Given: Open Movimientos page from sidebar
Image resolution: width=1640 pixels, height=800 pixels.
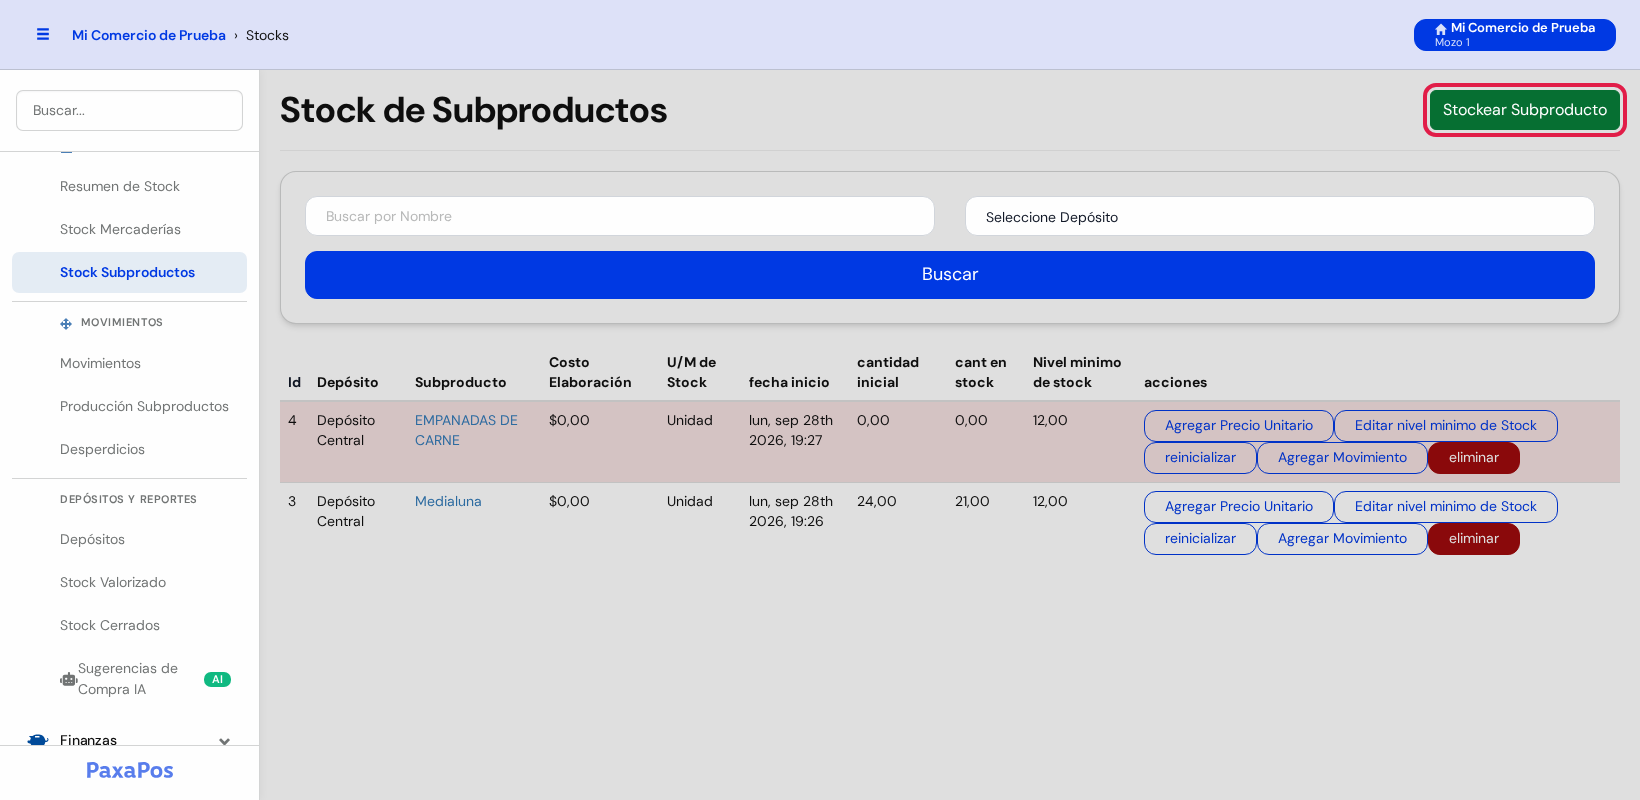Looking at the screenshot, I should pos(100,363).
